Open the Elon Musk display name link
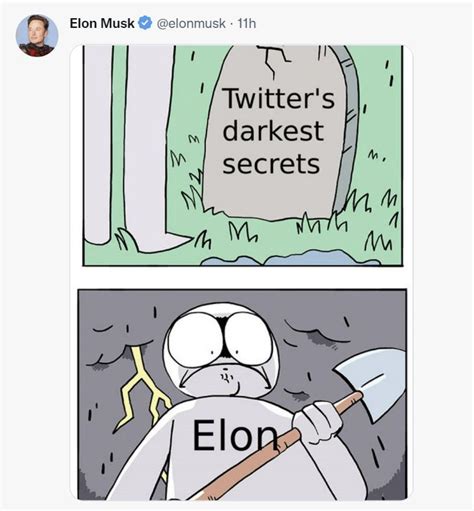Image resolution: width=474 pixels, height=511 pixels. coord(102,23)
